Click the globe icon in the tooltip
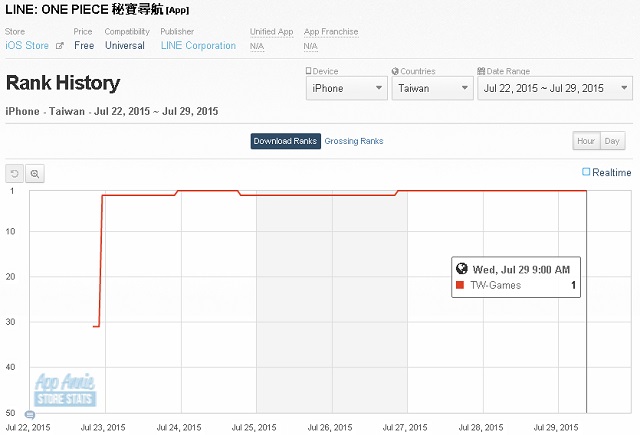 click(x=462, y=269)
